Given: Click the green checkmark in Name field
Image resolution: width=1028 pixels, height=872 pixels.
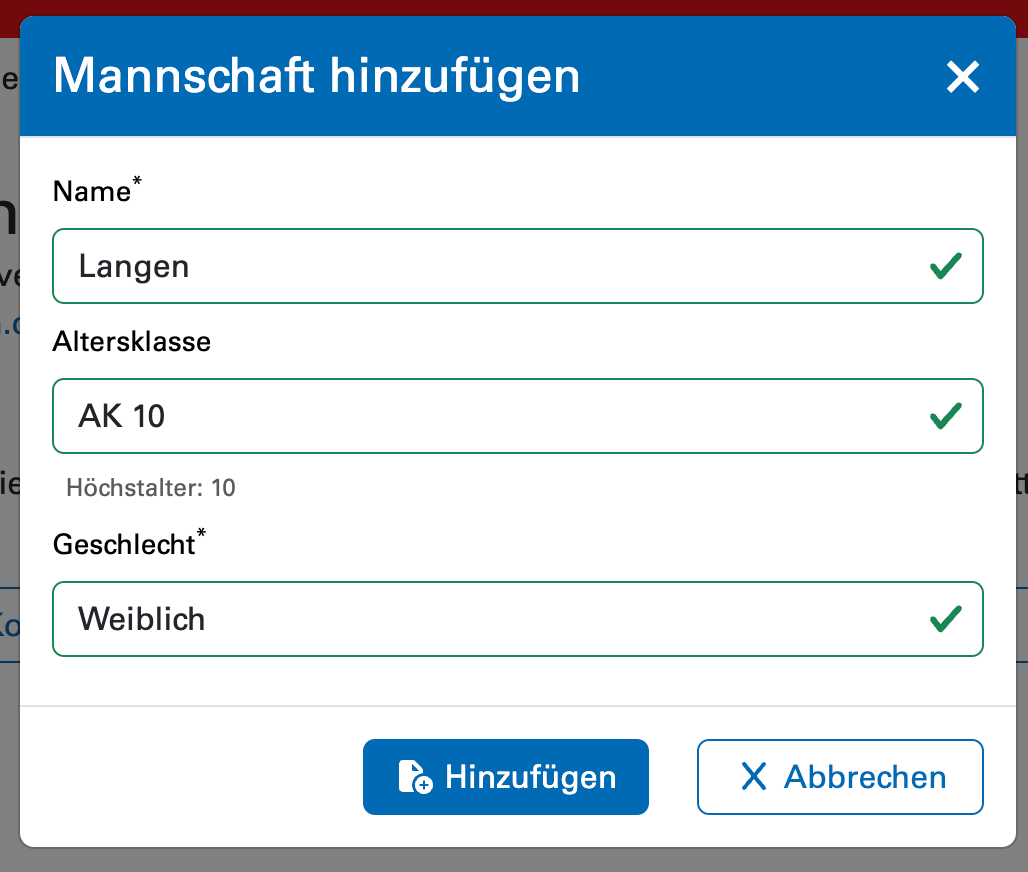Looking at the screenshot, I should (945, 266).
